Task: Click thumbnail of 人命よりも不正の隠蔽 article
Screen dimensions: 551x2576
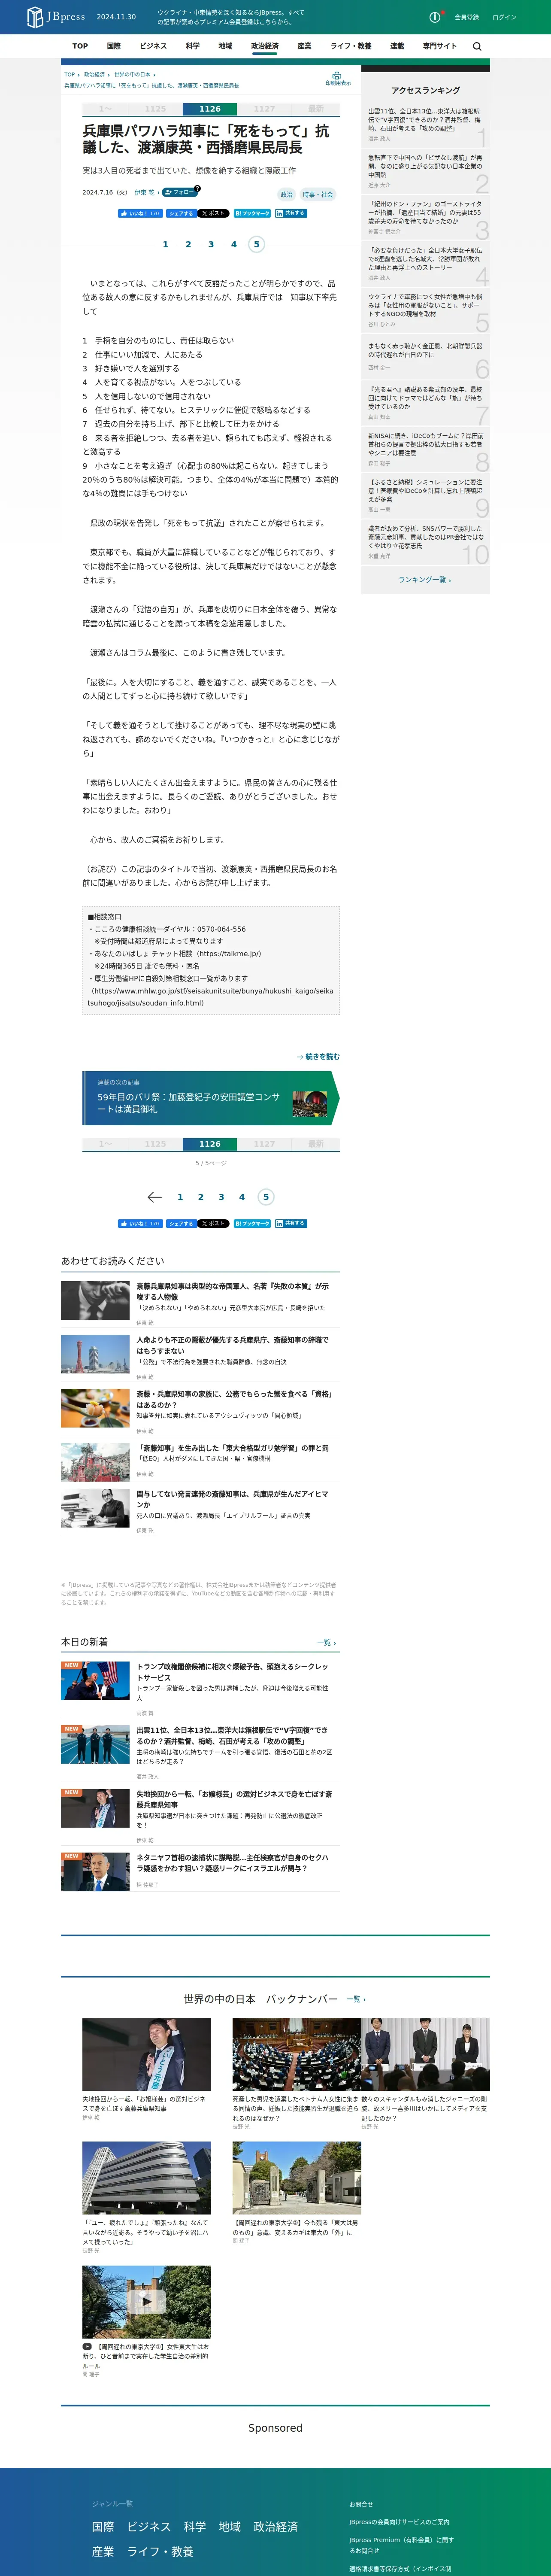Action: pos(95,1354)
